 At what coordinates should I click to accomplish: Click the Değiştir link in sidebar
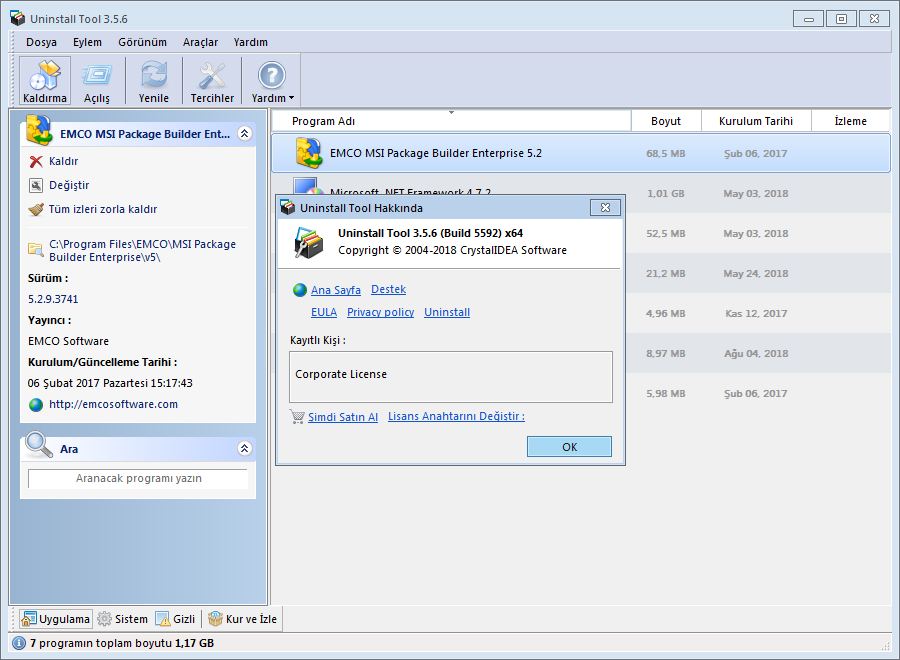coord(69,185)
